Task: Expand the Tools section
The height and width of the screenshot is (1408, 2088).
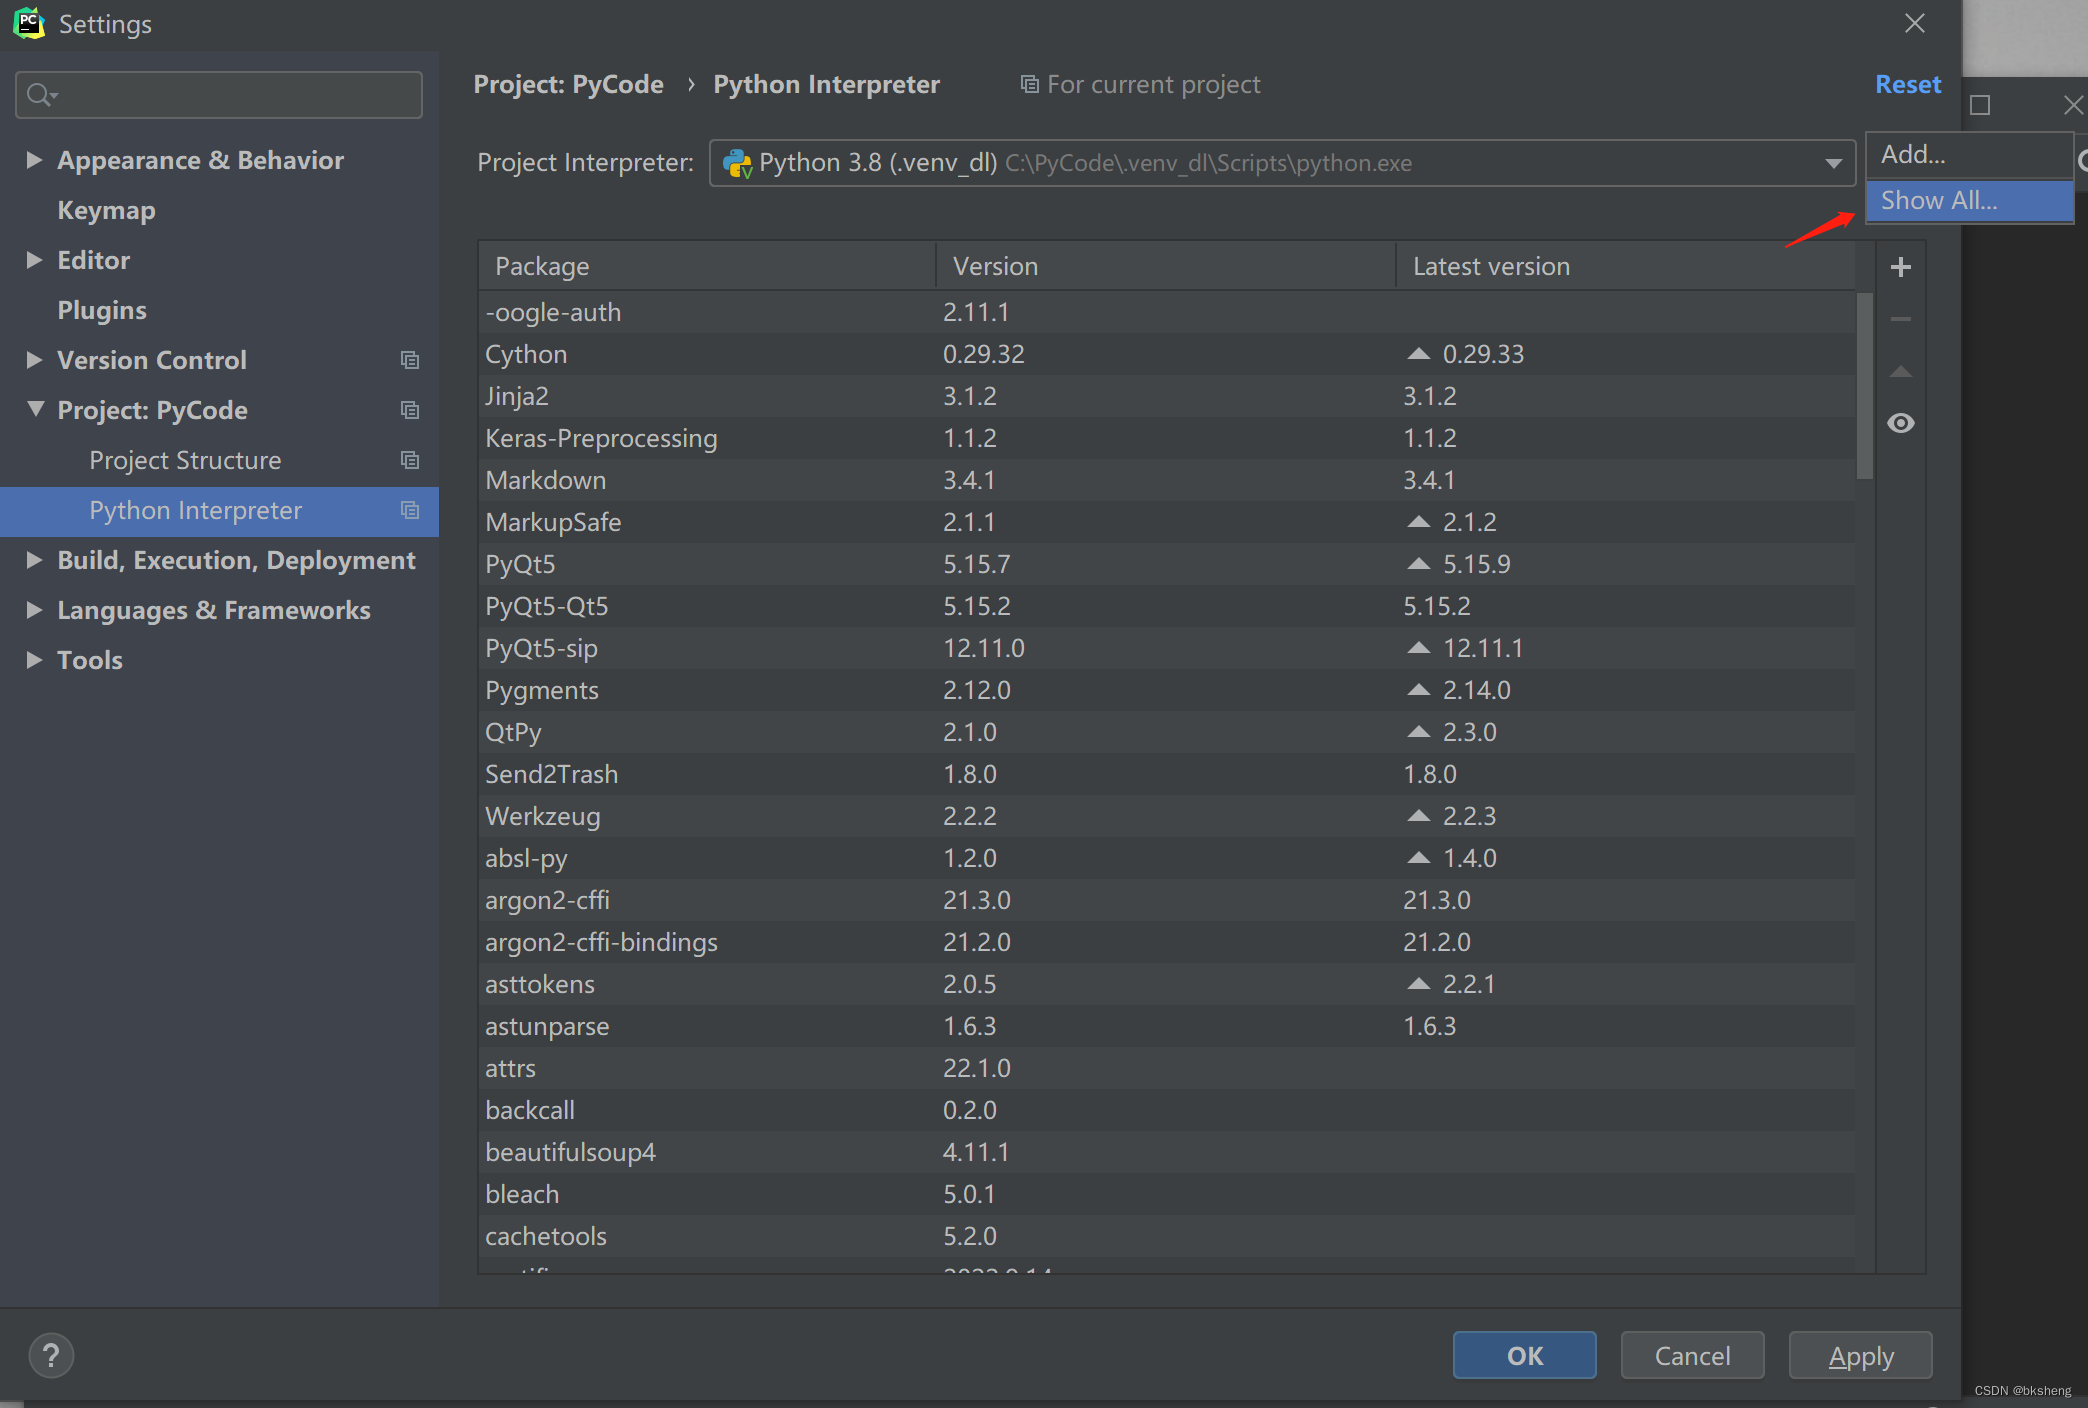Action: (34, 660)
